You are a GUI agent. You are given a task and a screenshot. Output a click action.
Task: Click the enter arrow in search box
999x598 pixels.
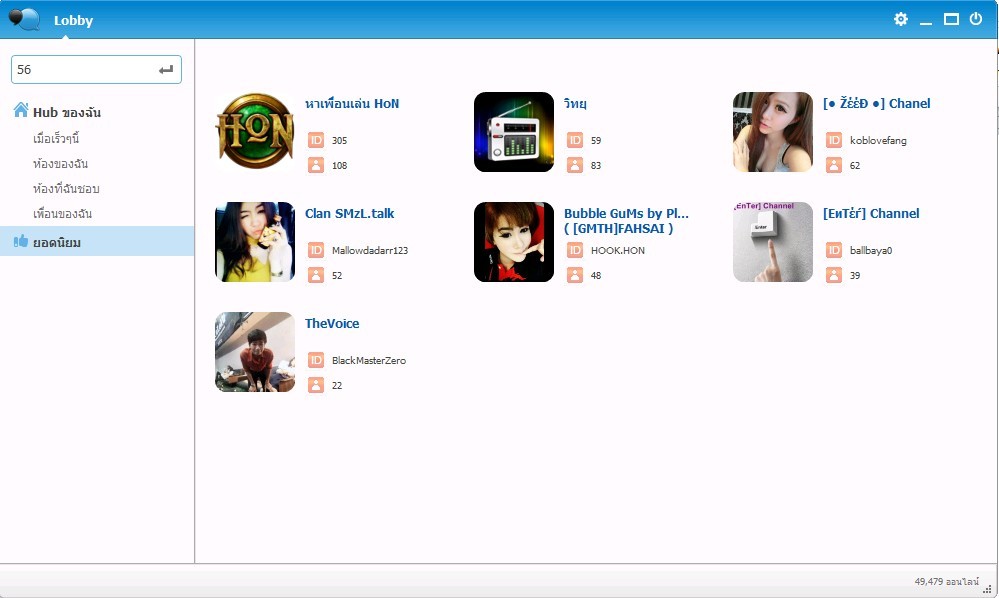(x=166, y=69)
